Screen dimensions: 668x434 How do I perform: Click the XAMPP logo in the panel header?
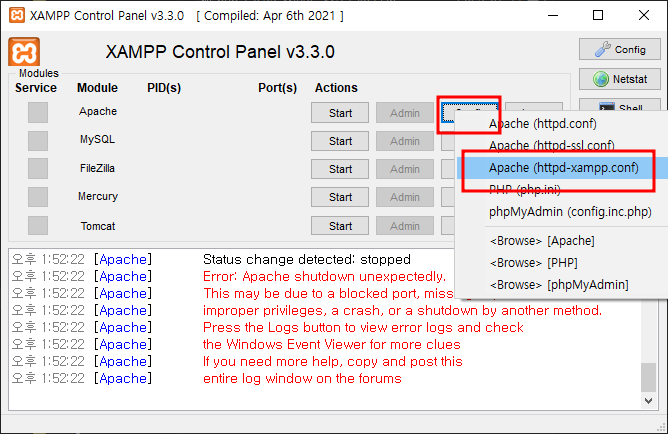[x=24, y=52]
